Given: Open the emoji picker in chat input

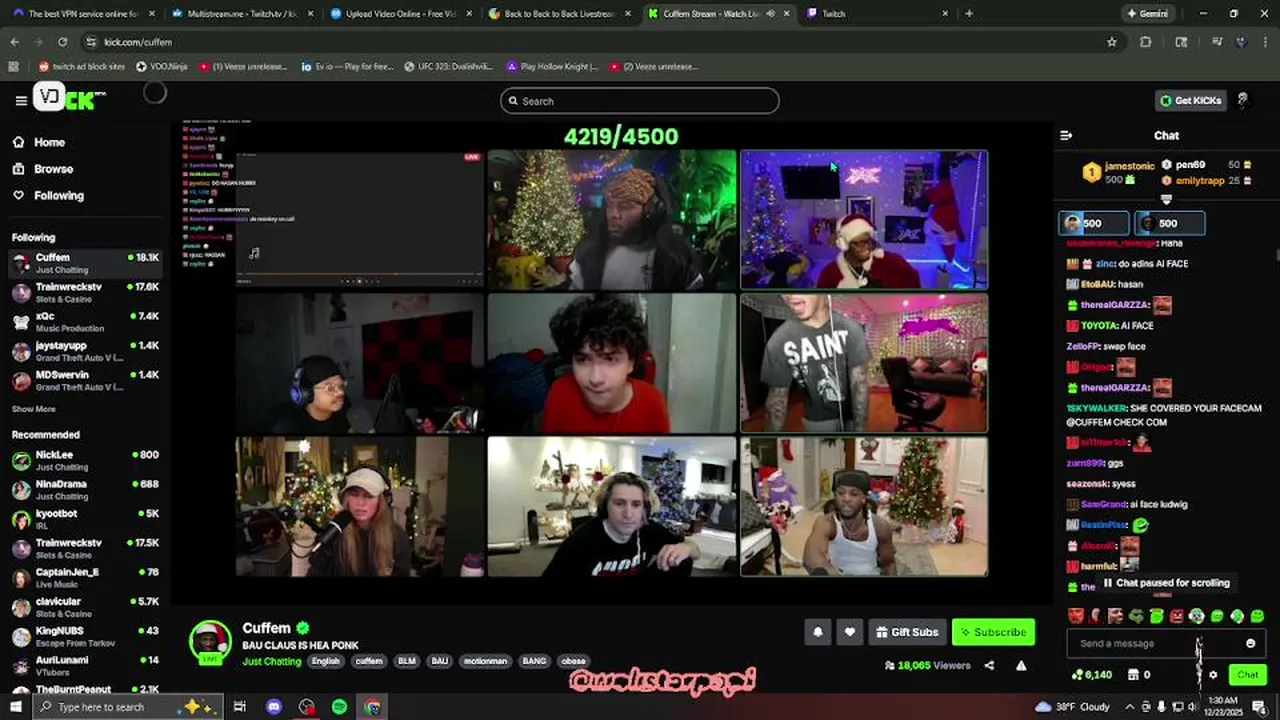Looking at the screenshot, I should pyautogui.click(x=1250, y=643).
